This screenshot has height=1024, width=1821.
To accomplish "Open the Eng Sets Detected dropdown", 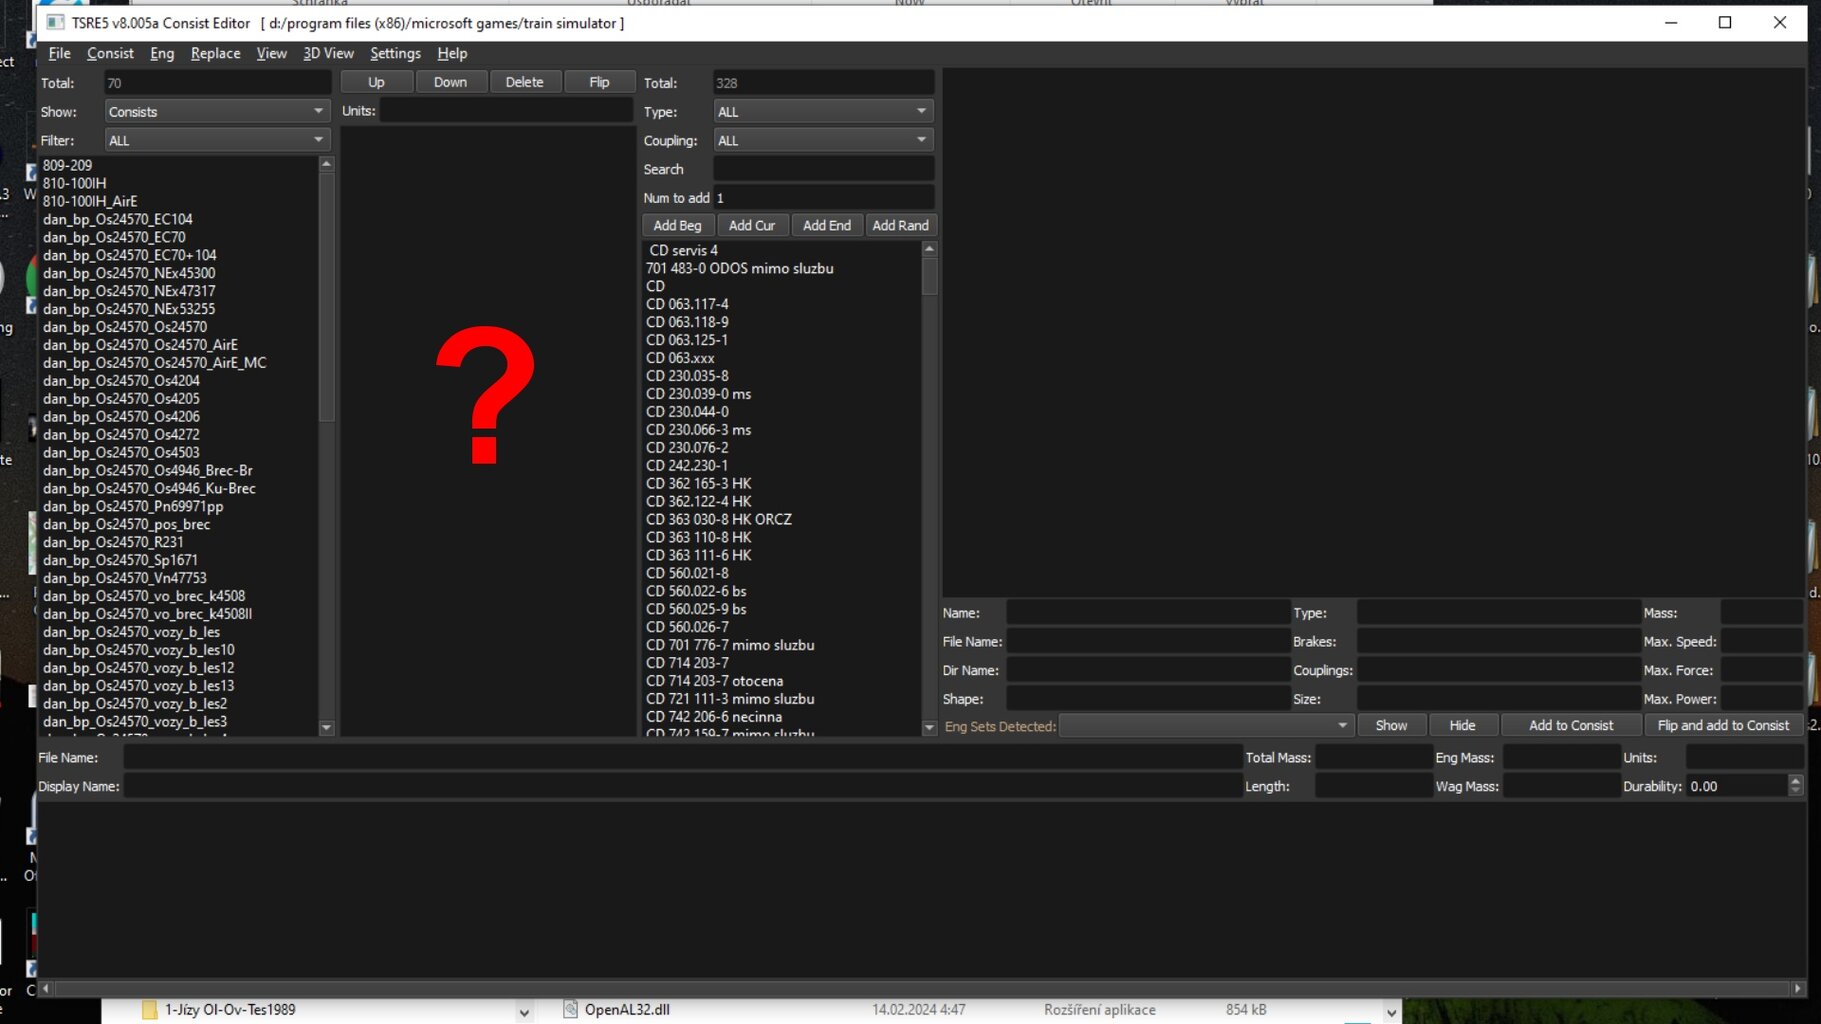I will click(1205, 726).
